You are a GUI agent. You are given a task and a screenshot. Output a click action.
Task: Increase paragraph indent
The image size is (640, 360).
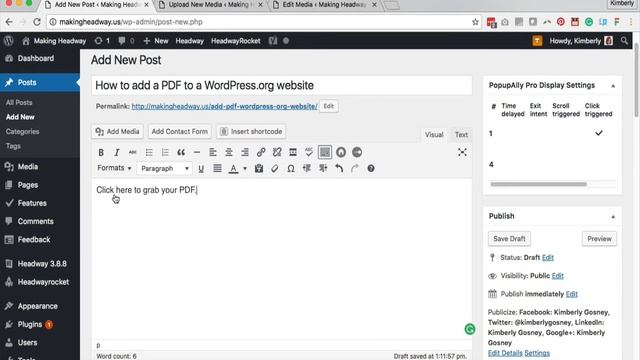click(x=323, y=169)
